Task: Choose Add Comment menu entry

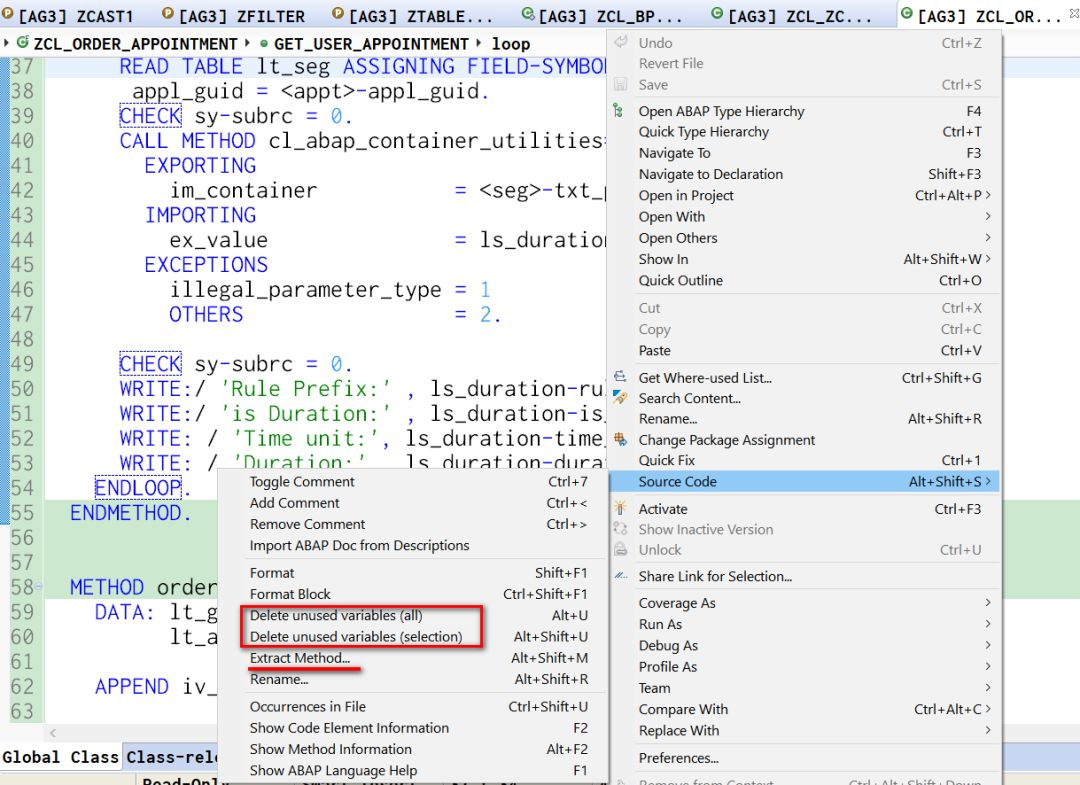Action: [413, 503]
